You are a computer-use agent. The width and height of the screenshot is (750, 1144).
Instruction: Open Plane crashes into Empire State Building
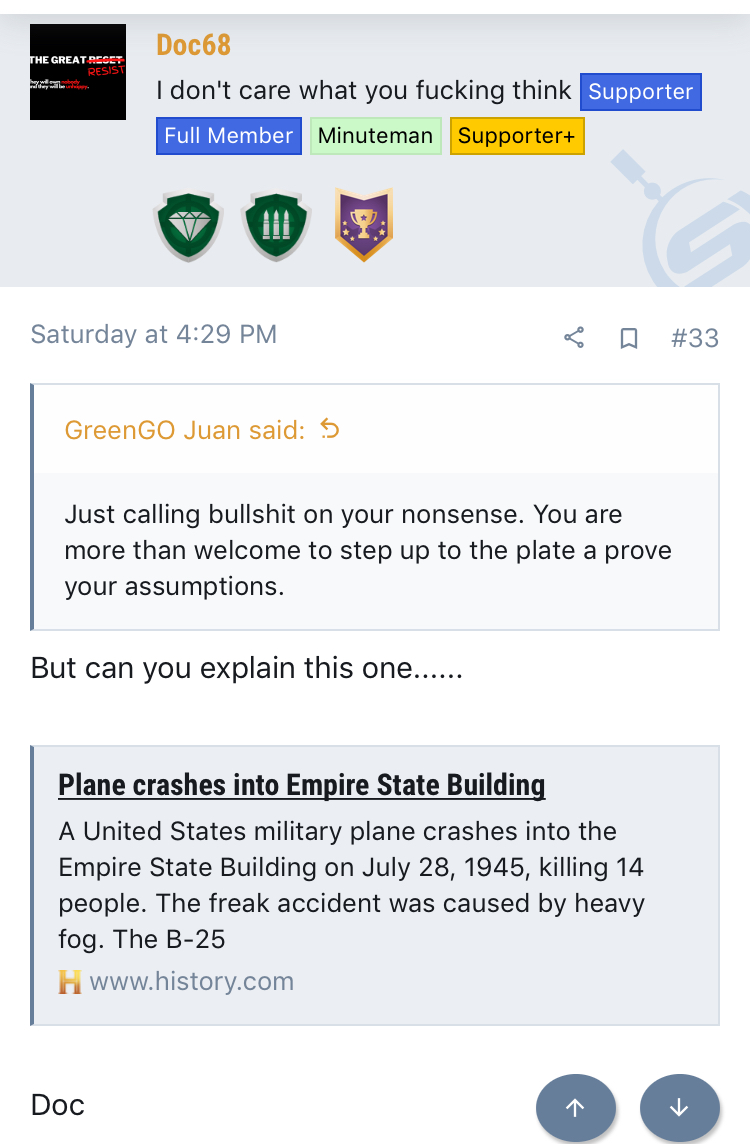click(301, 785)
